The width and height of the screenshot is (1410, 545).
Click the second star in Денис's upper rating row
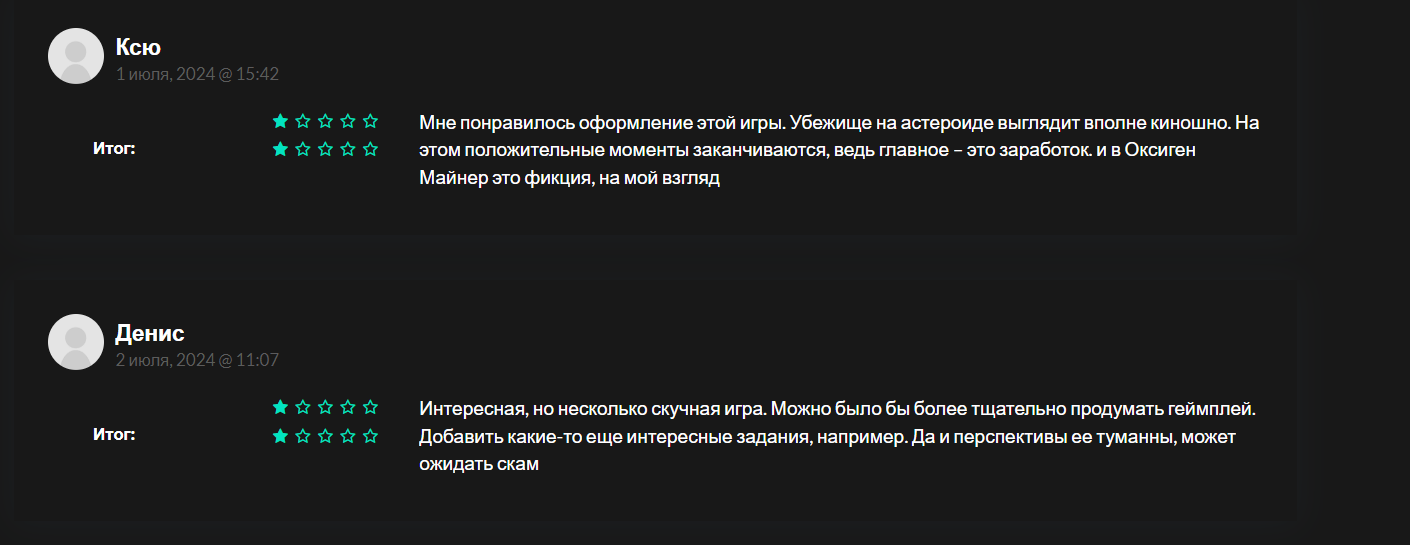pos(303,407)
